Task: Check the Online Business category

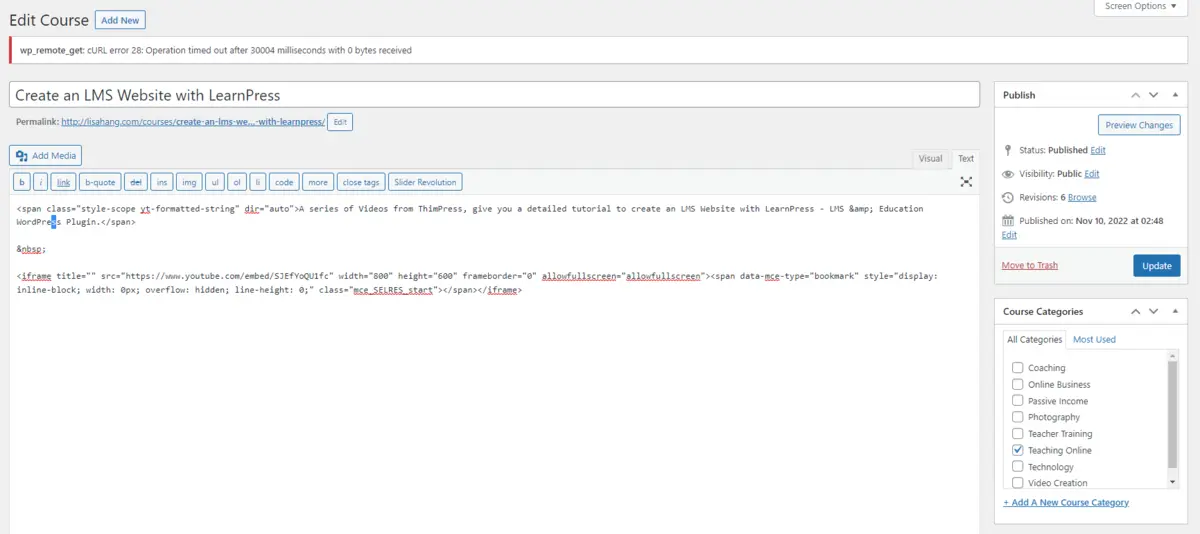Action: (x=1018, y=384)
